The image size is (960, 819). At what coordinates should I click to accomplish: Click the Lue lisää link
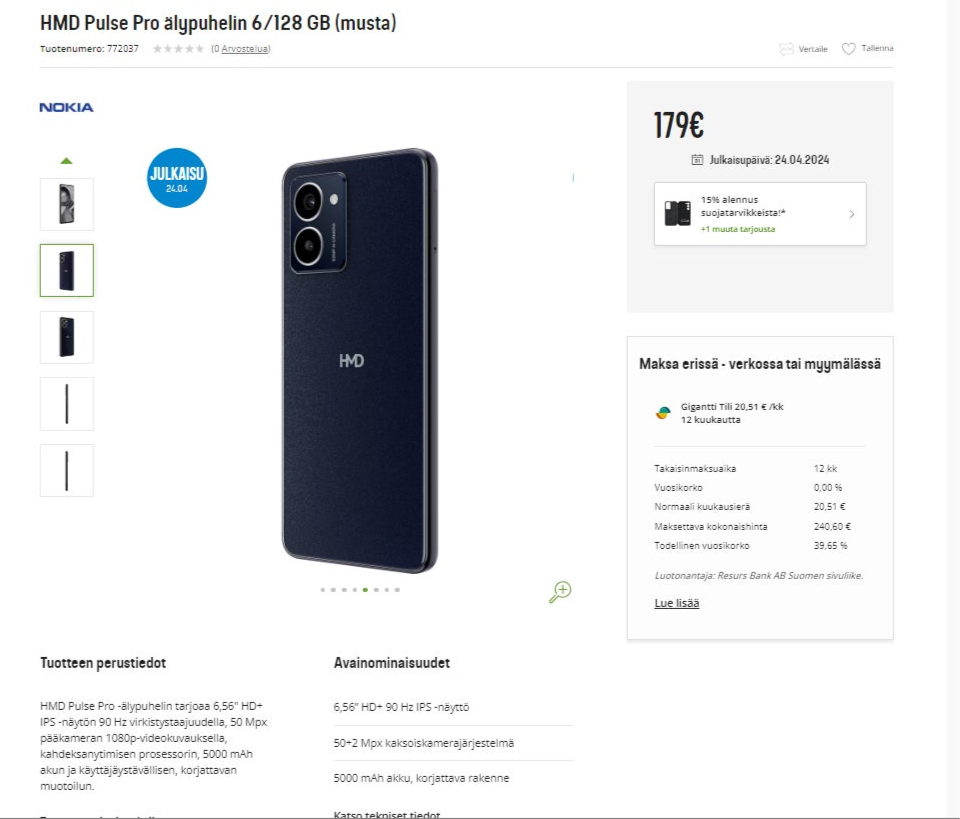pyautogui.click(x=677, y=604)
